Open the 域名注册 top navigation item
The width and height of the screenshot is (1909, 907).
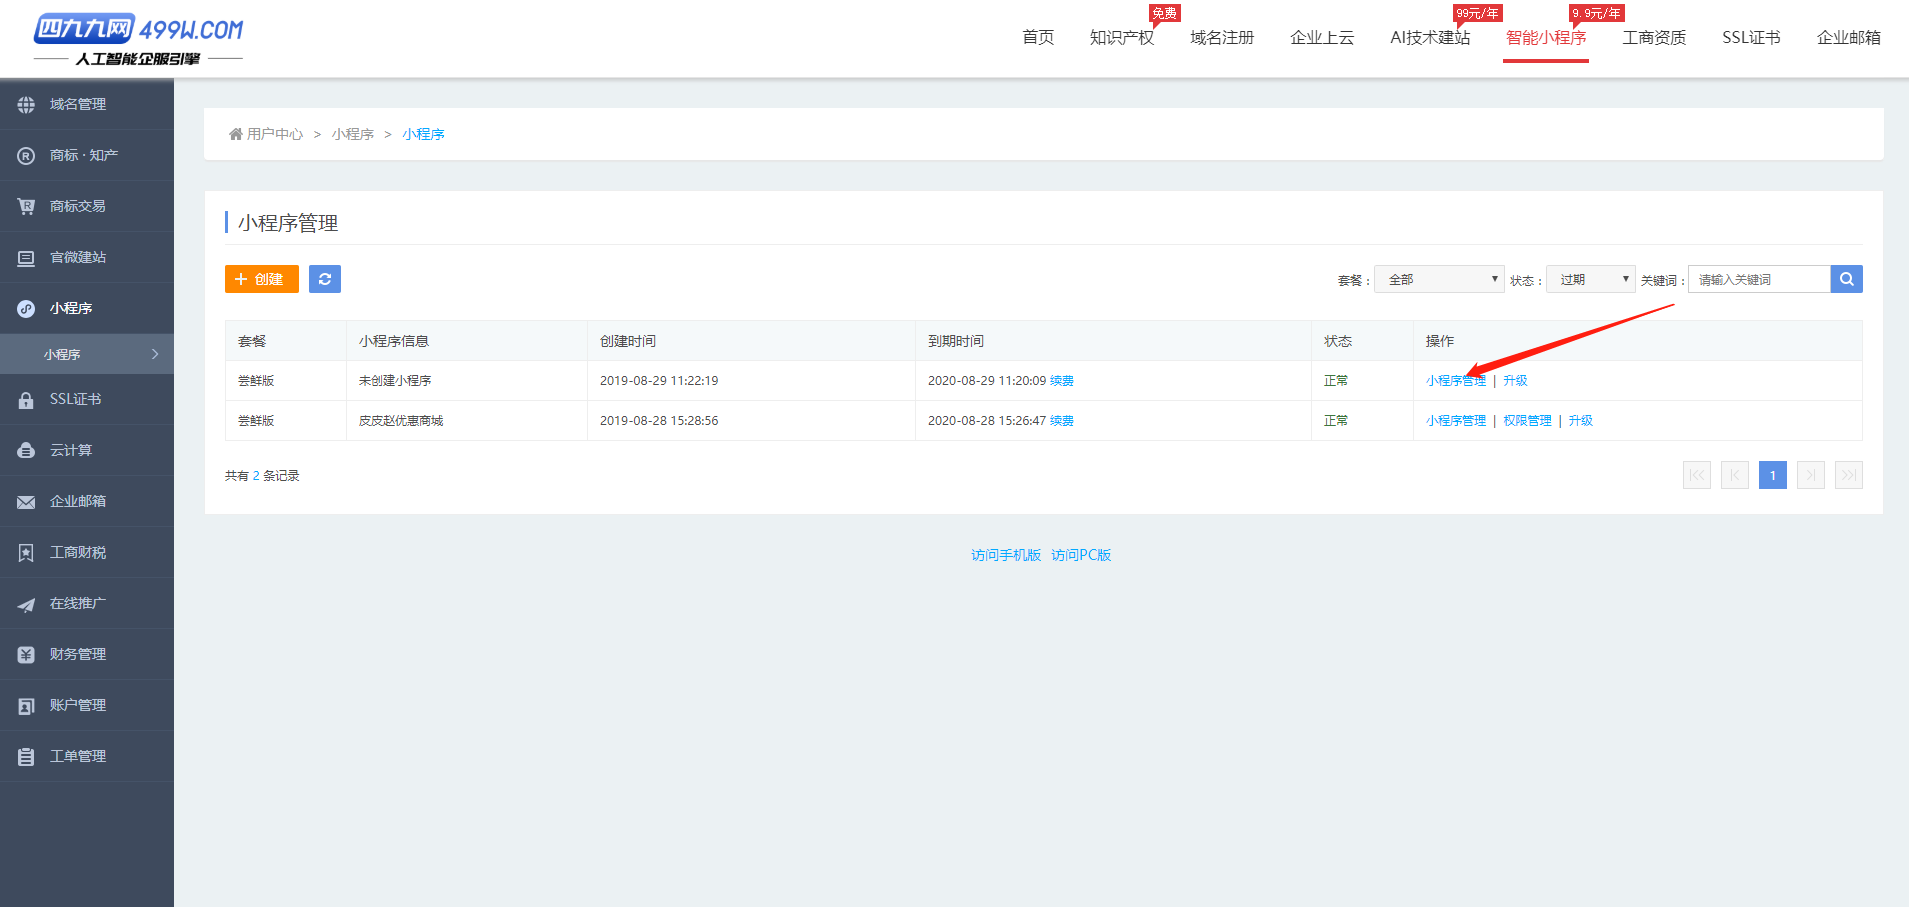(1221, 38)
